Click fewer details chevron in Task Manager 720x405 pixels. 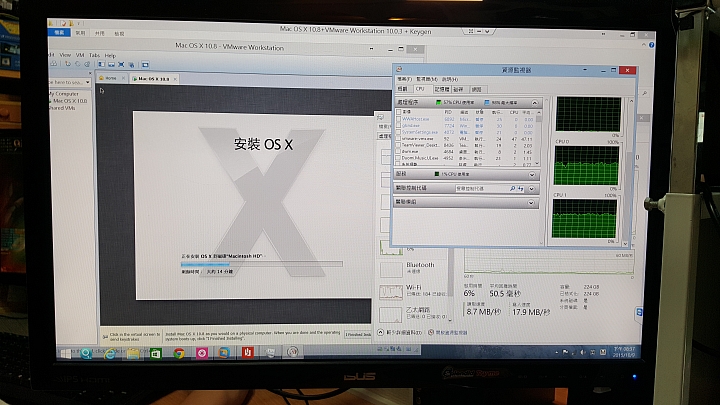pos(381,332)
